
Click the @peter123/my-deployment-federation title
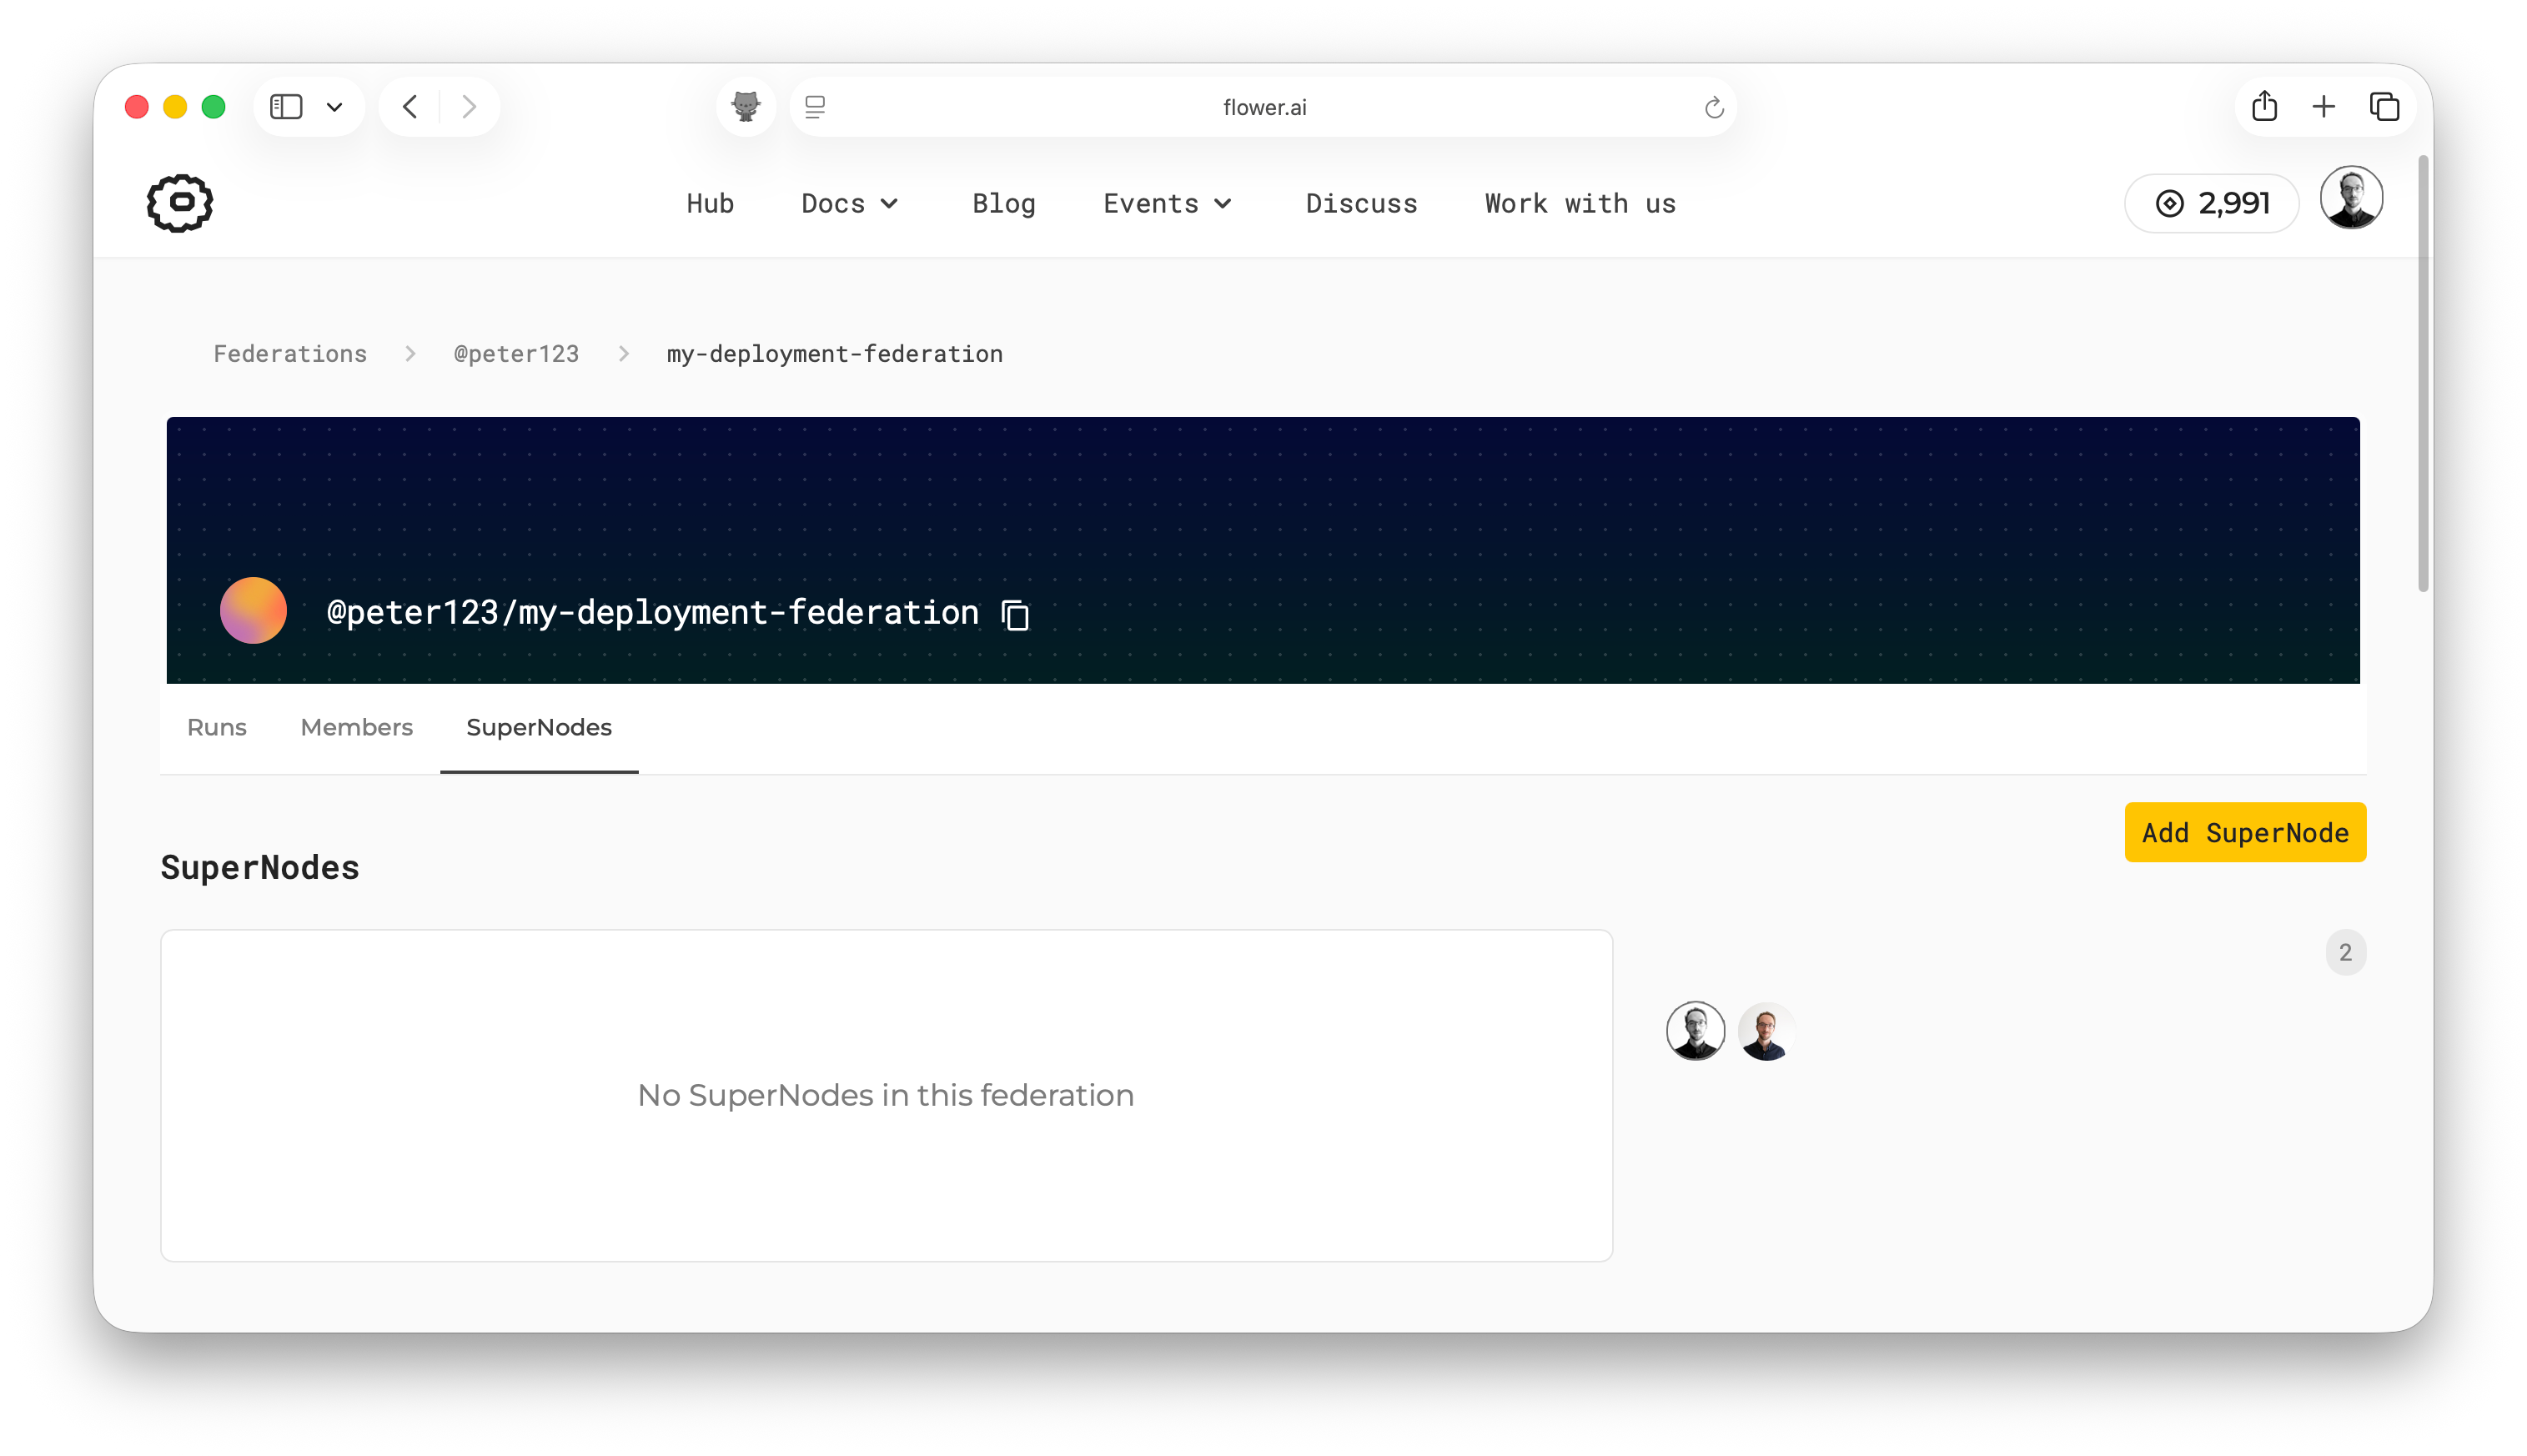coord(652,612)
